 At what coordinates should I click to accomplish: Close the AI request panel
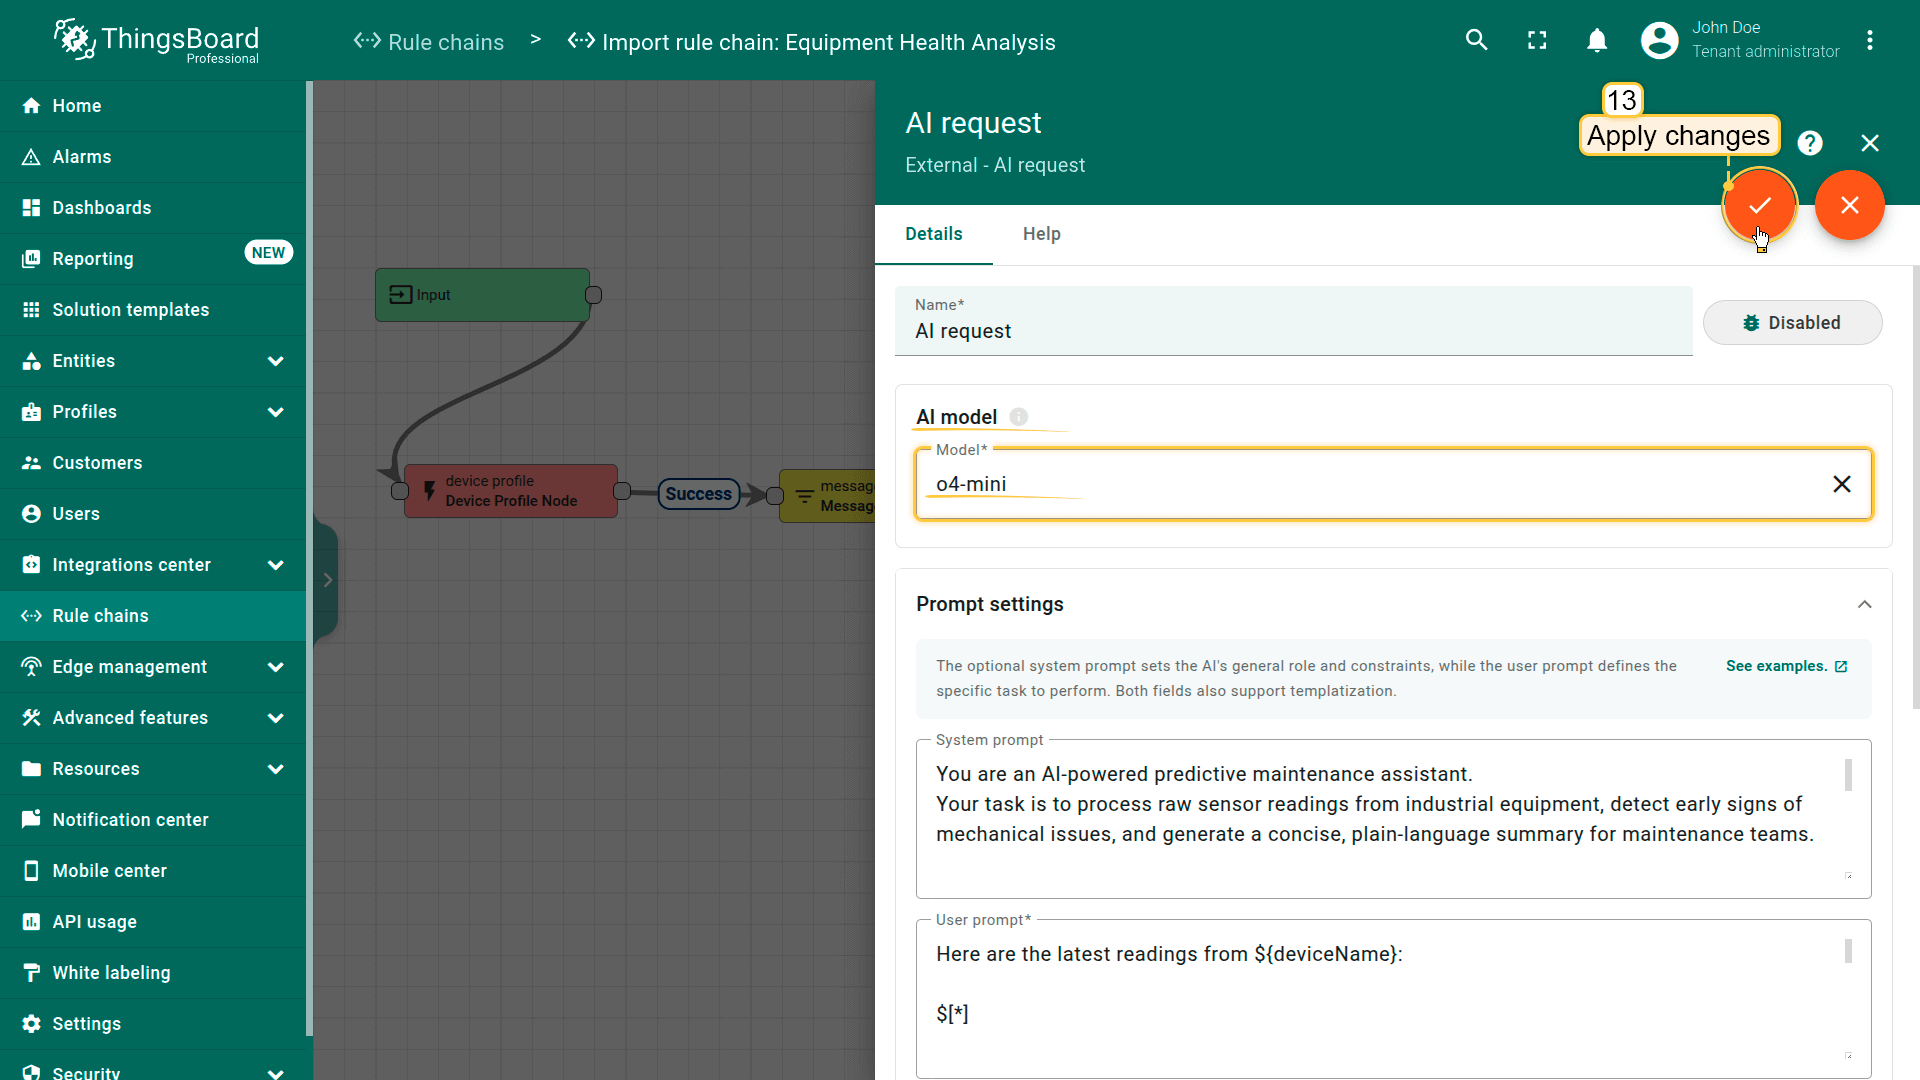point(1870,143)
